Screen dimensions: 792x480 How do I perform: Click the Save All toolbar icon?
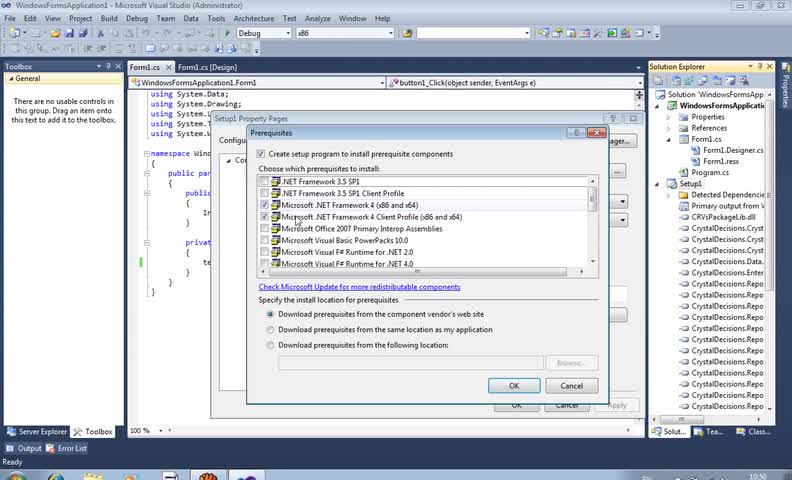click(83, 33)
